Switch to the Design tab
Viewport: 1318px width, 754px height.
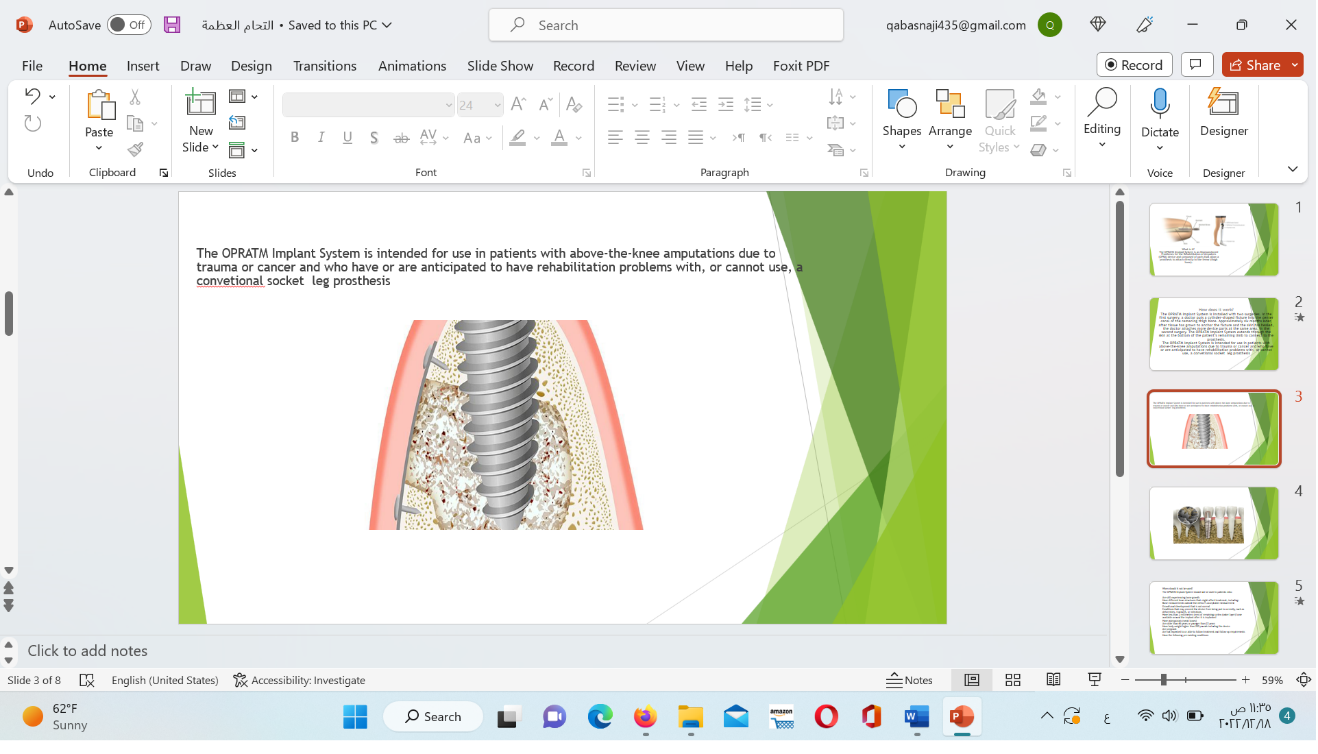coord(251,66)
